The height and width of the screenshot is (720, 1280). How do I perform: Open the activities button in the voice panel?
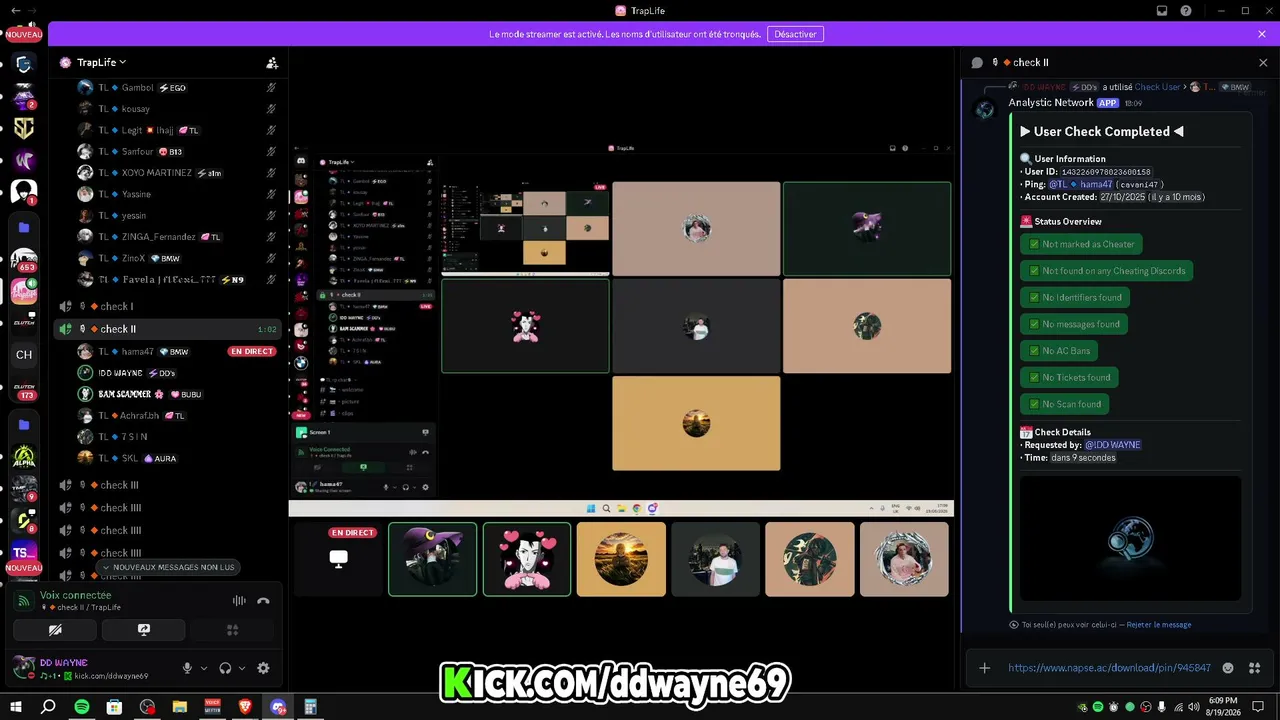232,630
